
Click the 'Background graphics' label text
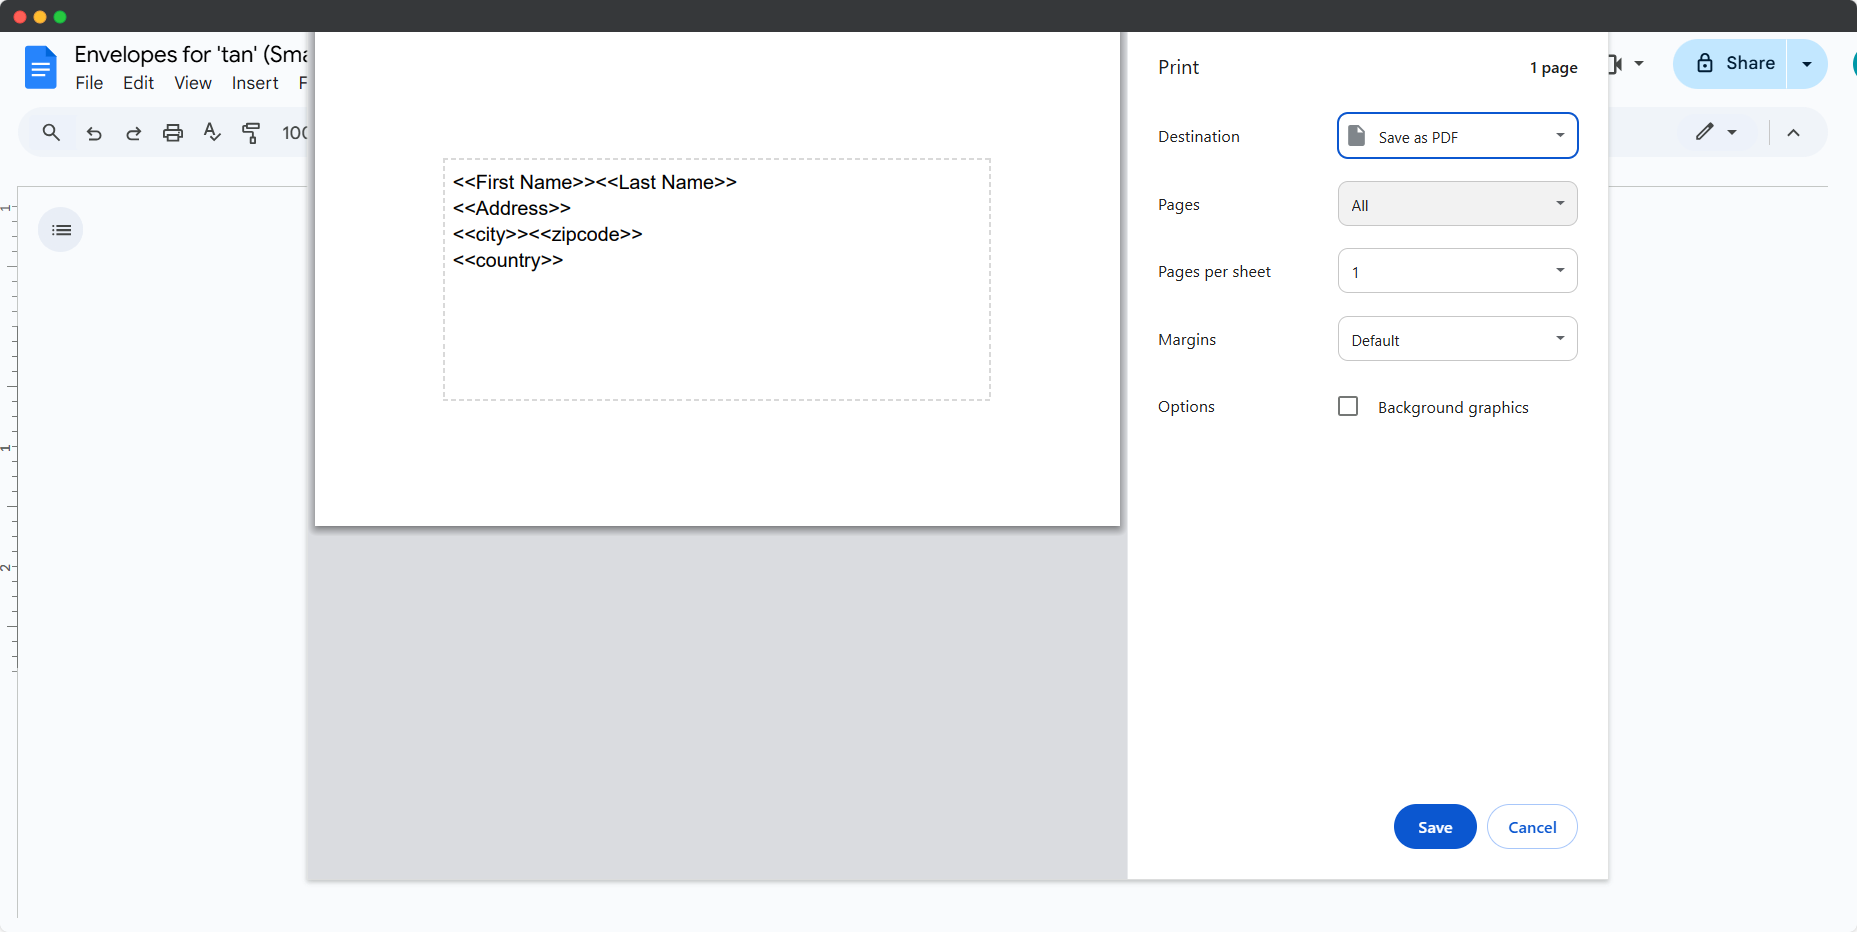(x=1453, y=407)
